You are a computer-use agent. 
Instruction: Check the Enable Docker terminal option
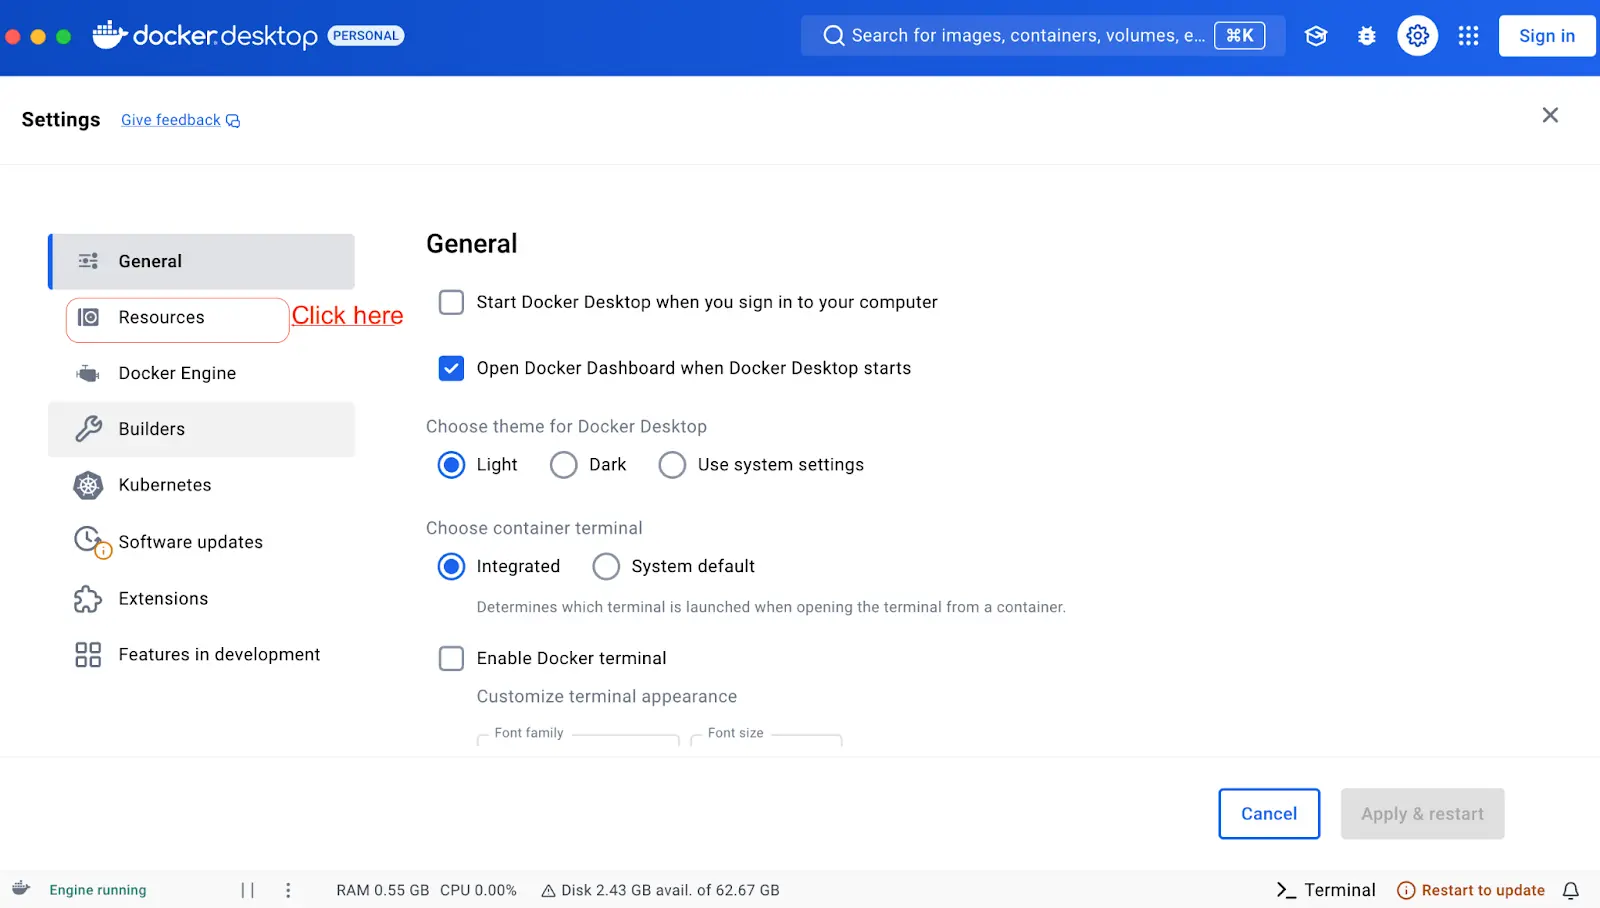[451, 658]
